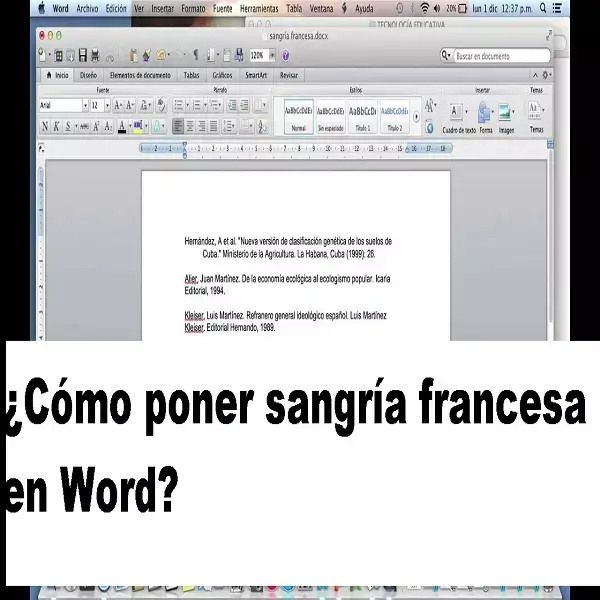
Task: Align text left
Action: pos(178,126)
